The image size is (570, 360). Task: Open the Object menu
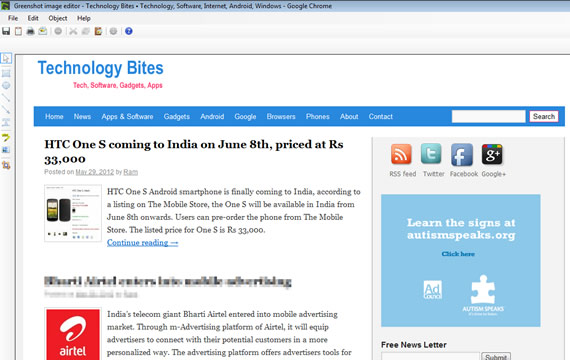point(58,18)
